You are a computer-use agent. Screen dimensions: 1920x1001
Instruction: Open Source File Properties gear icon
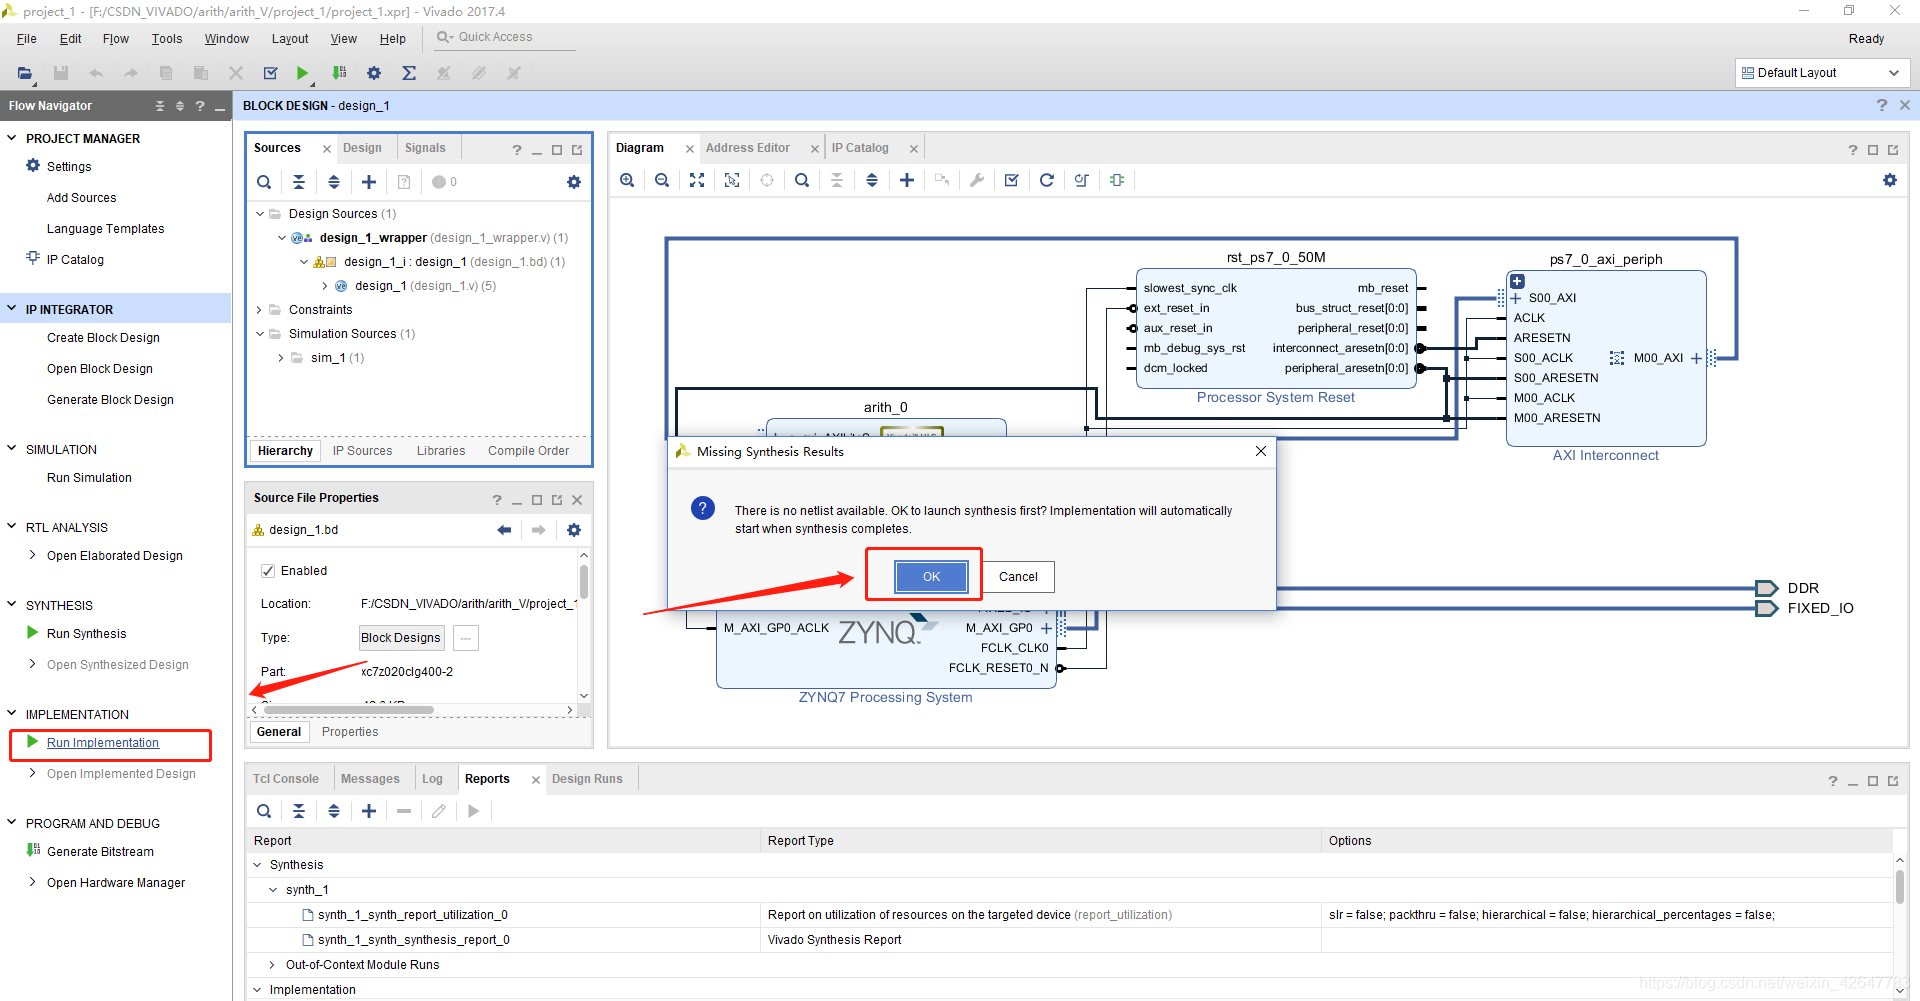click(x=574, y=530)
